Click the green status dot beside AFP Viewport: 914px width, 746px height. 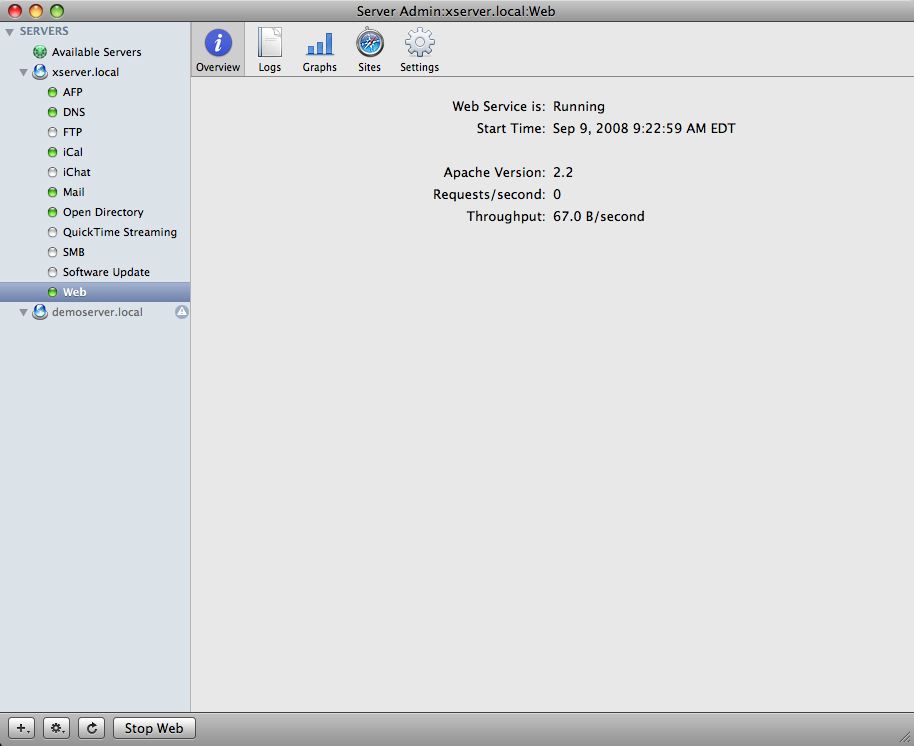[52, 92]
